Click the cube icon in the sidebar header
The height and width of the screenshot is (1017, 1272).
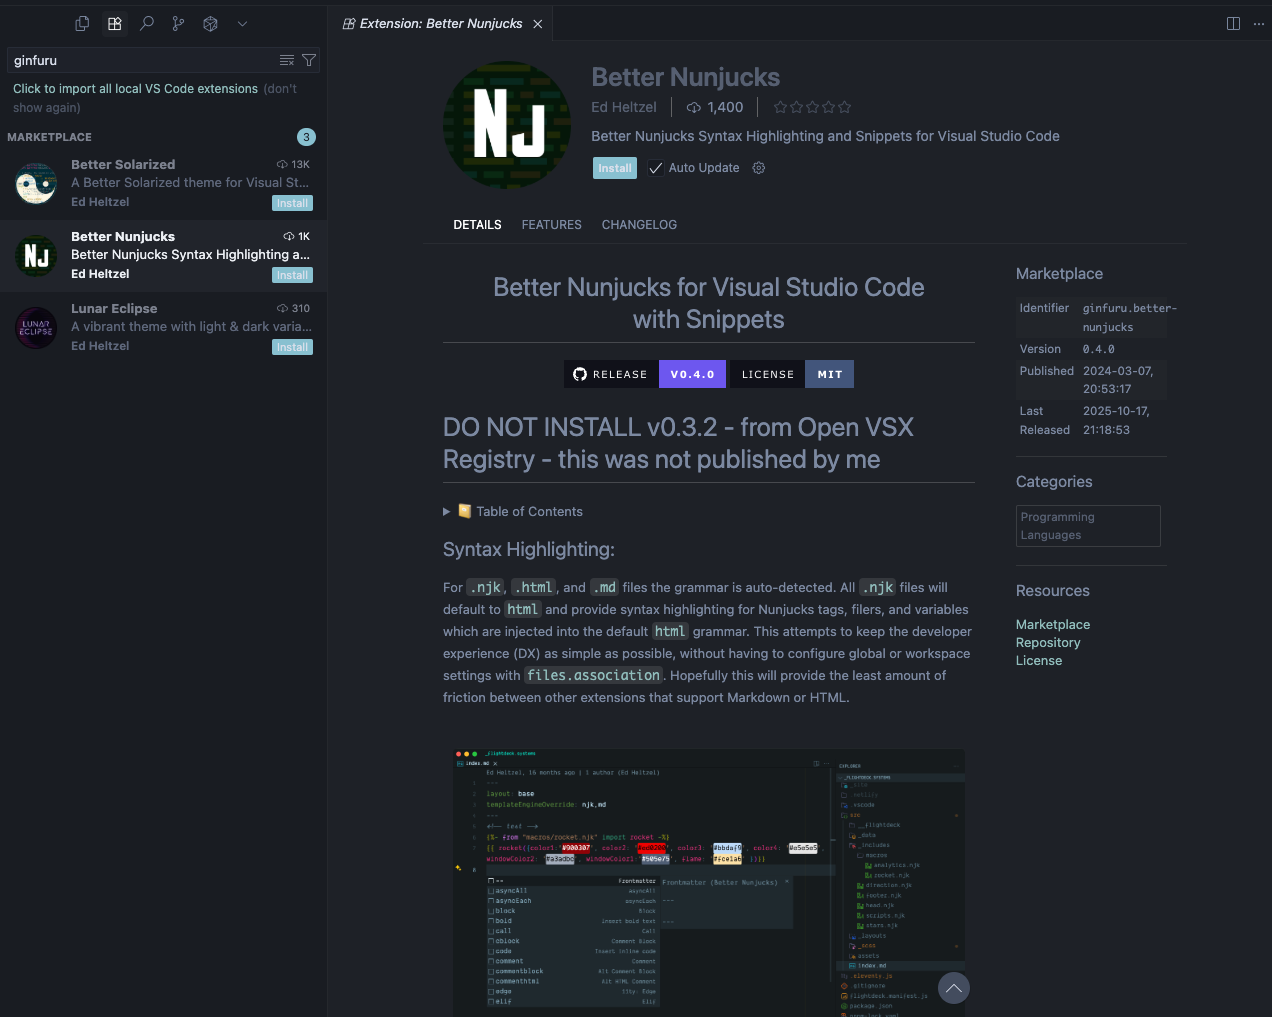click(210, 23)
